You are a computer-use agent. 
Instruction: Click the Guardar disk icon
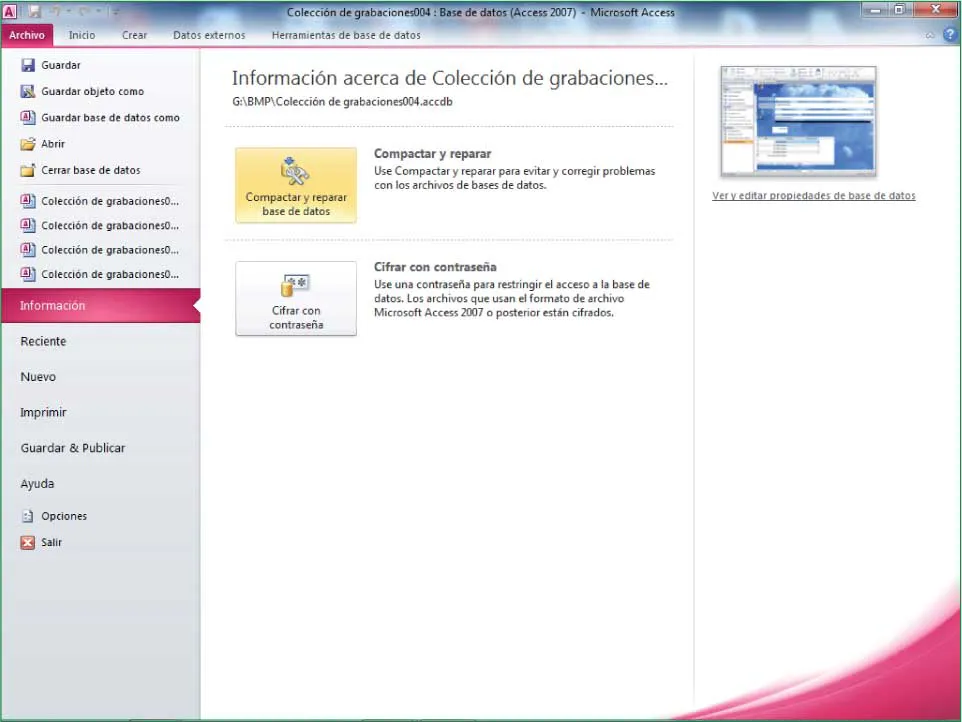point(28,65)
